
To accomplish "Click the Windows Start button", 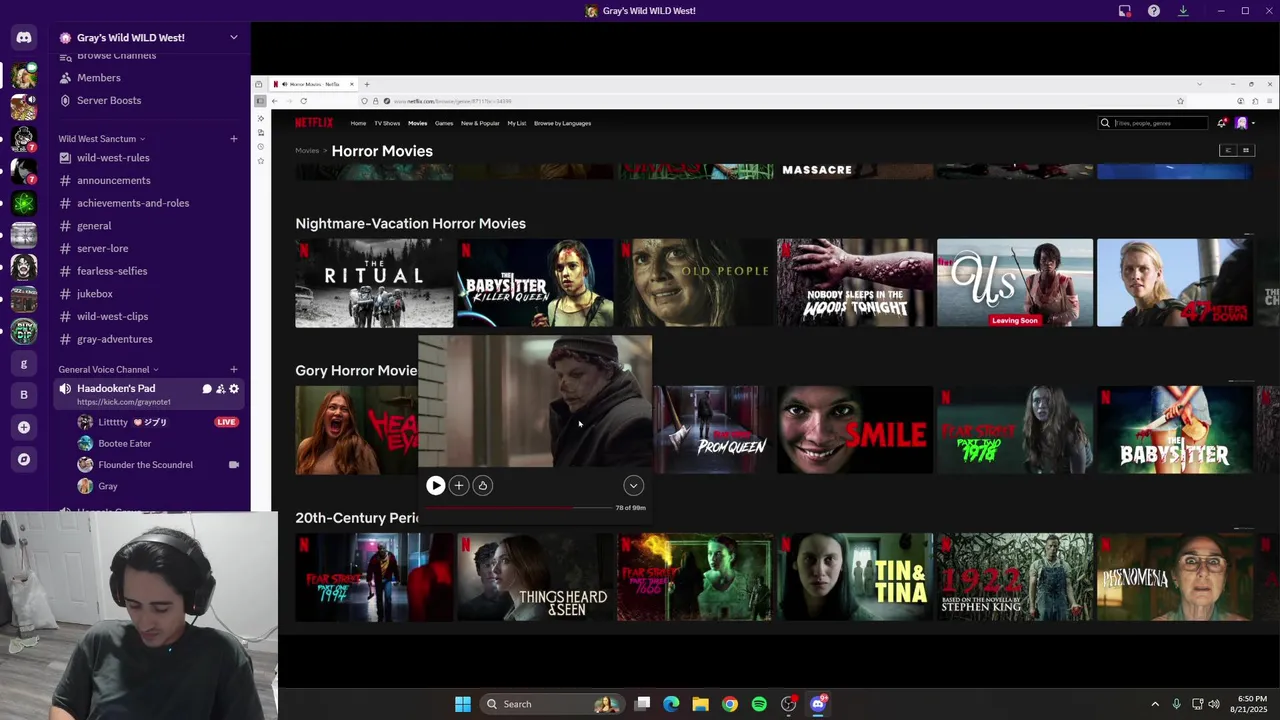I will coord(463,704).
